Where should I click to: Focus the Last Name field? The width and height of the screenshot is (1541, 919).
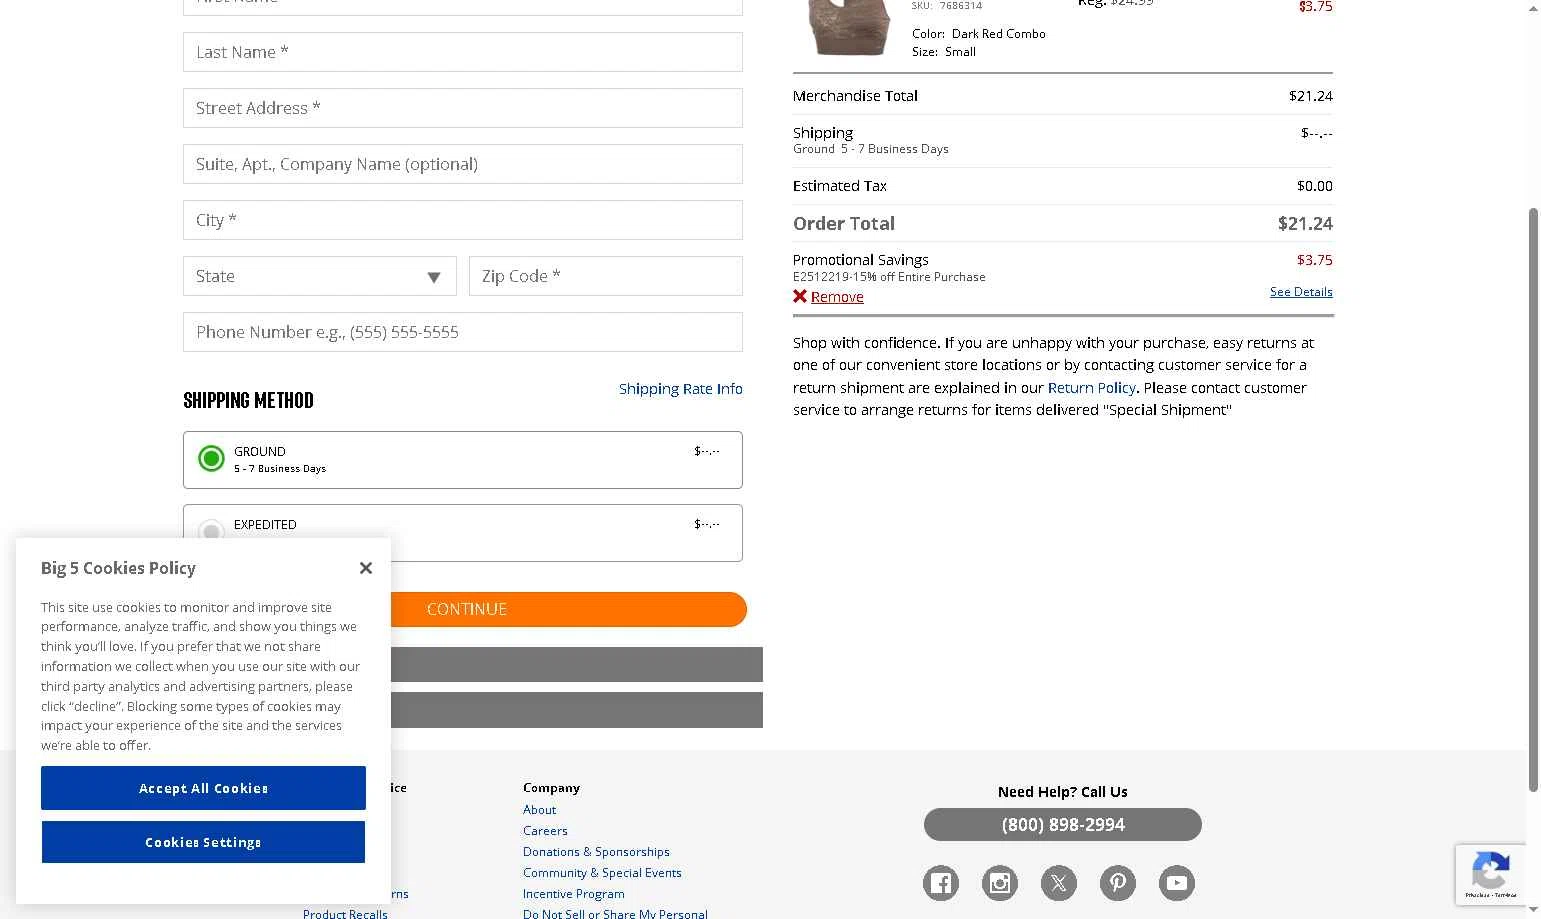pyautogui.click(x=463, y=52)
